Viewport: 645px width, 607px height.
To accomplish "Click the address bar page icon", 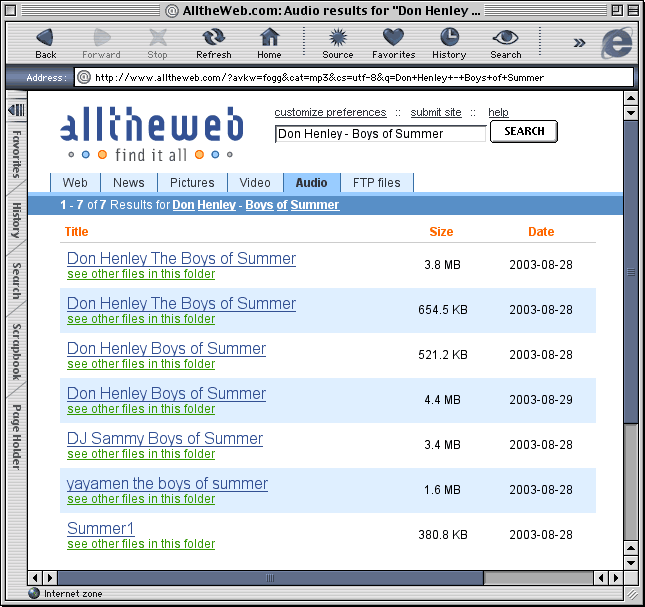I will point(84,77).
